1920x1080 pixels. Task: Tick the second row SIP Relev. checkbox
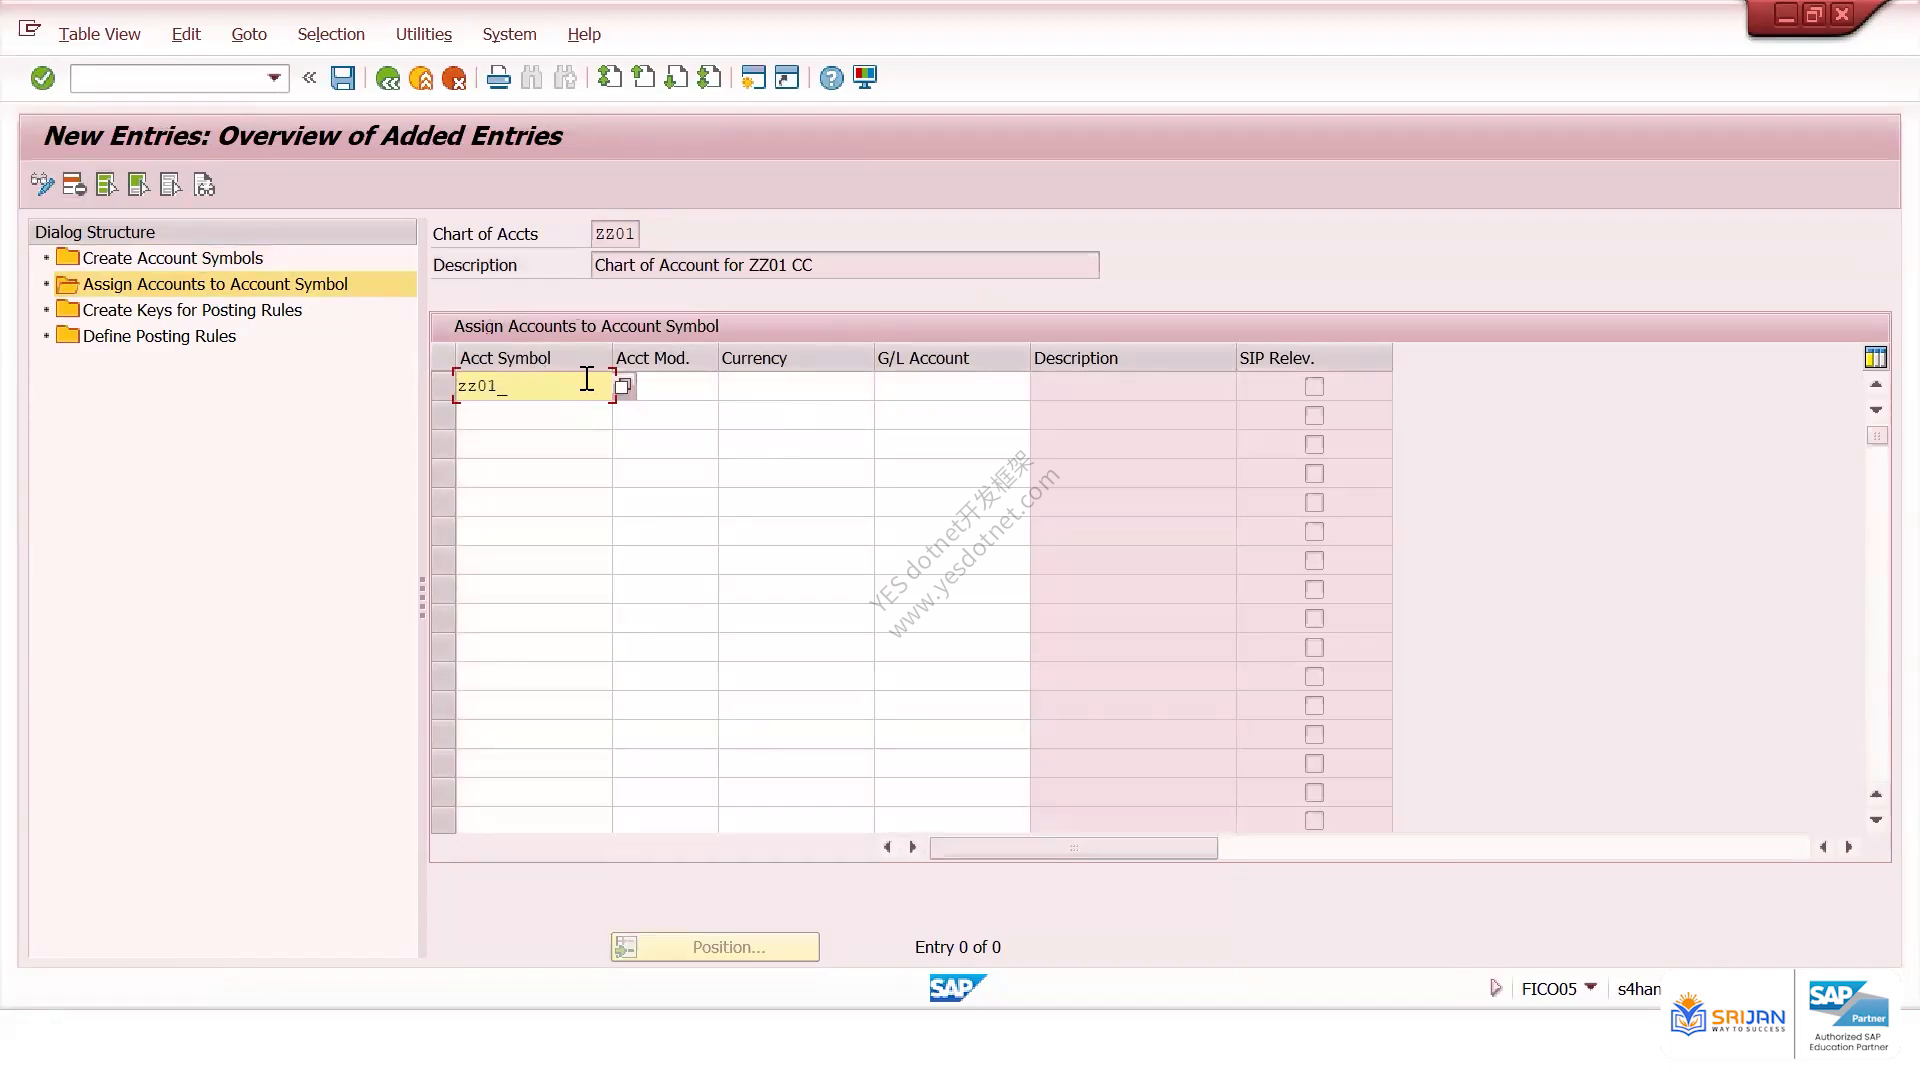[x=1314, y=415]
